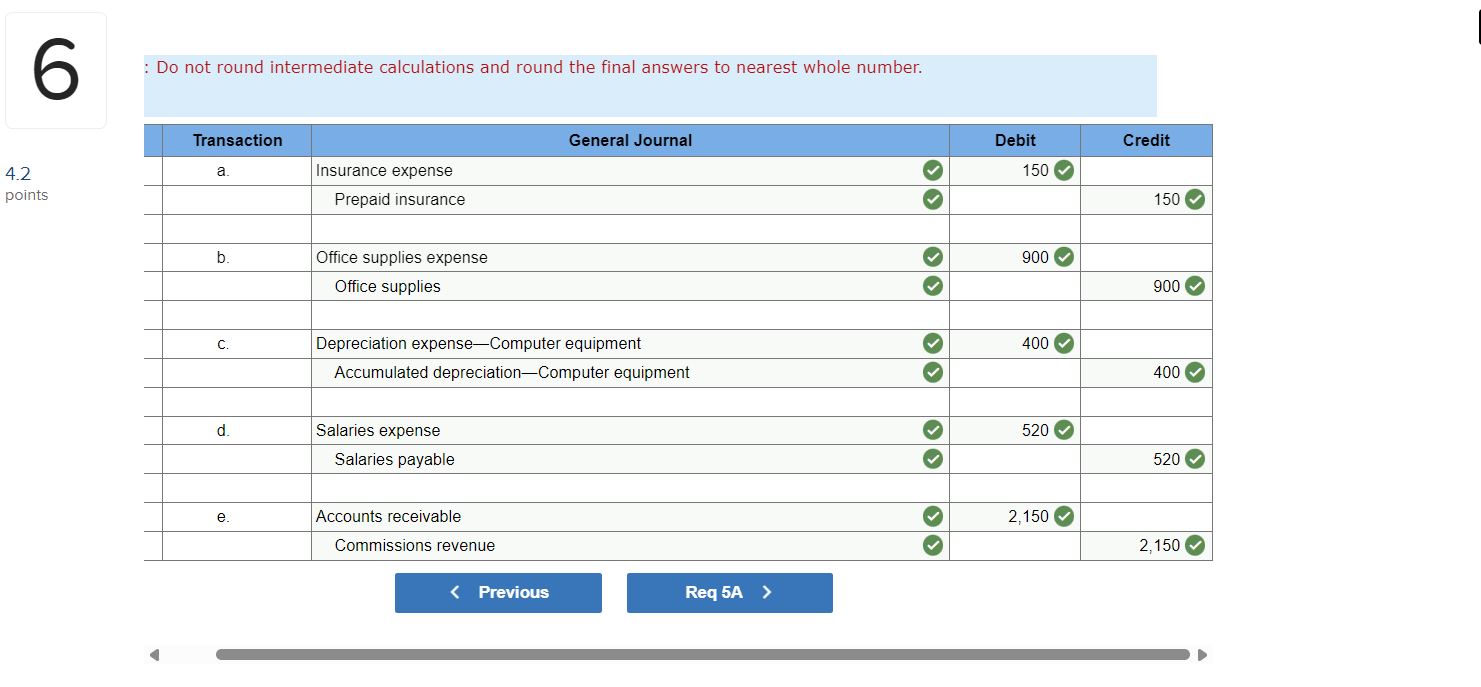
Task: Open Req 5A with its button
Action: point(730,592)
